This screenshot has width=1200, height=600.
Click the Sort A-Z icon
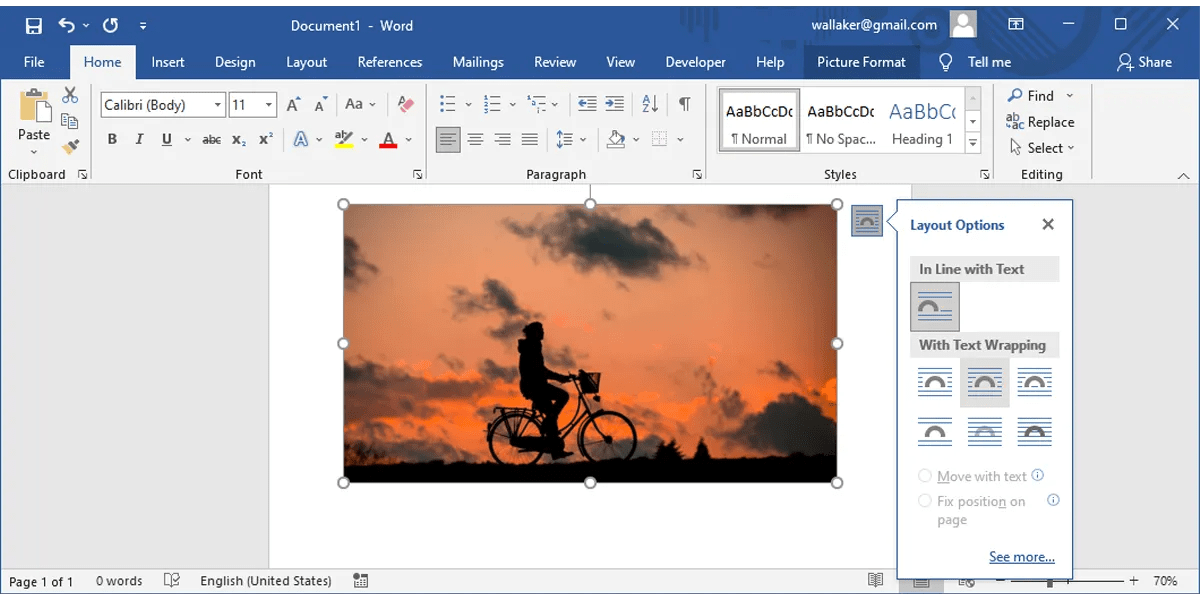point(650,104)
